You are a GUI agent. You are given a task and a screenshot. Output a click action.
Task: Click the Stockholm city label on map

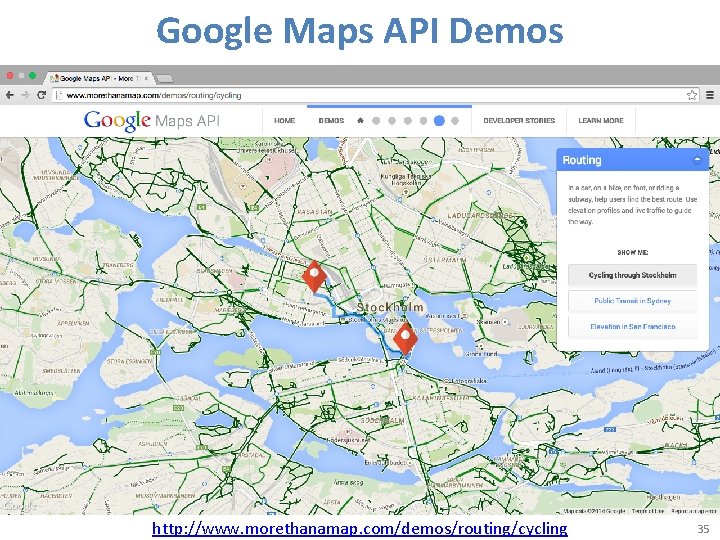(x=390, y=307)
